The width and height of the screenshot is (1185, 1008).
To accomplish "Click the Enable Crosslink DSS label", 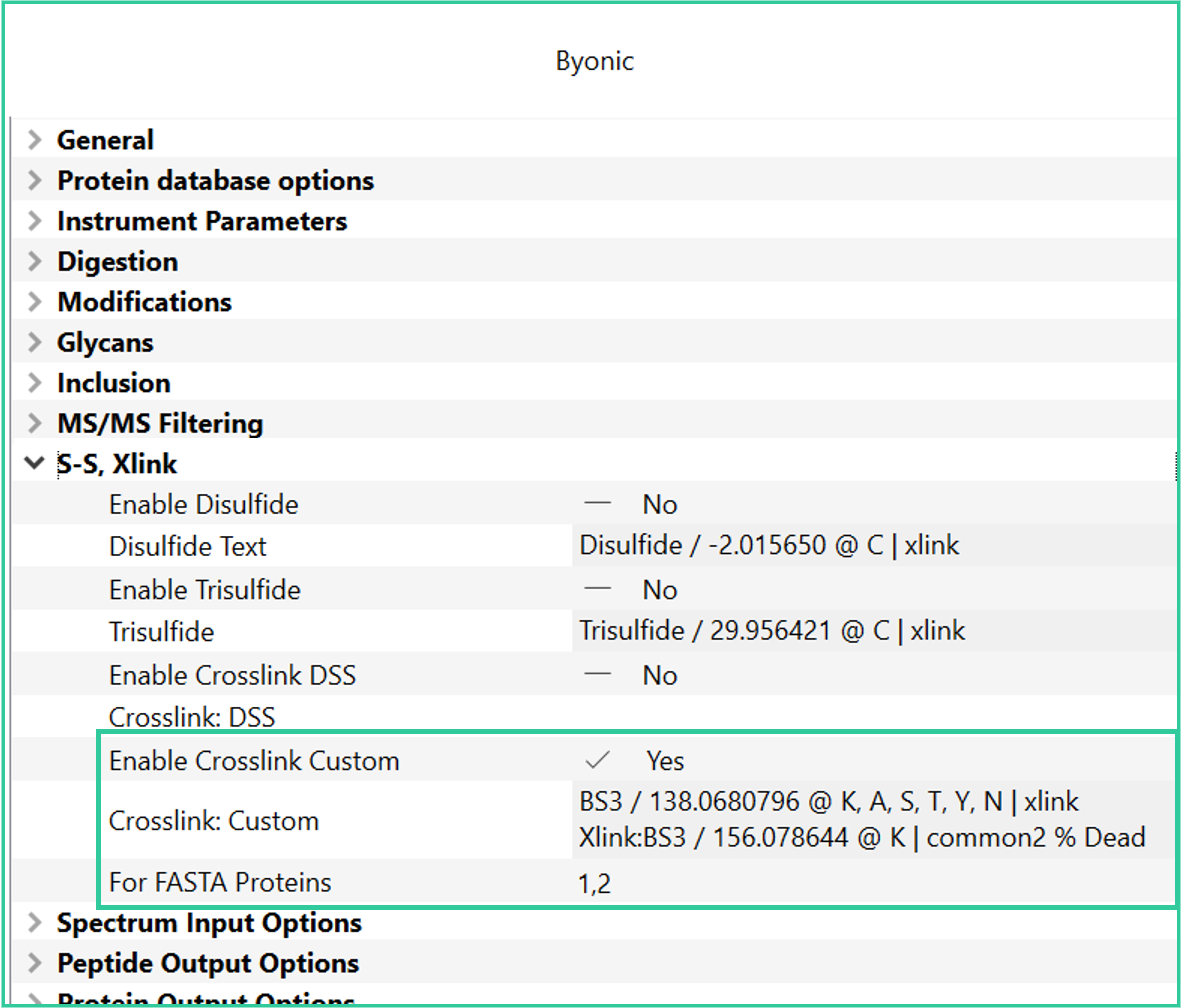I will (x=232, y=675).
